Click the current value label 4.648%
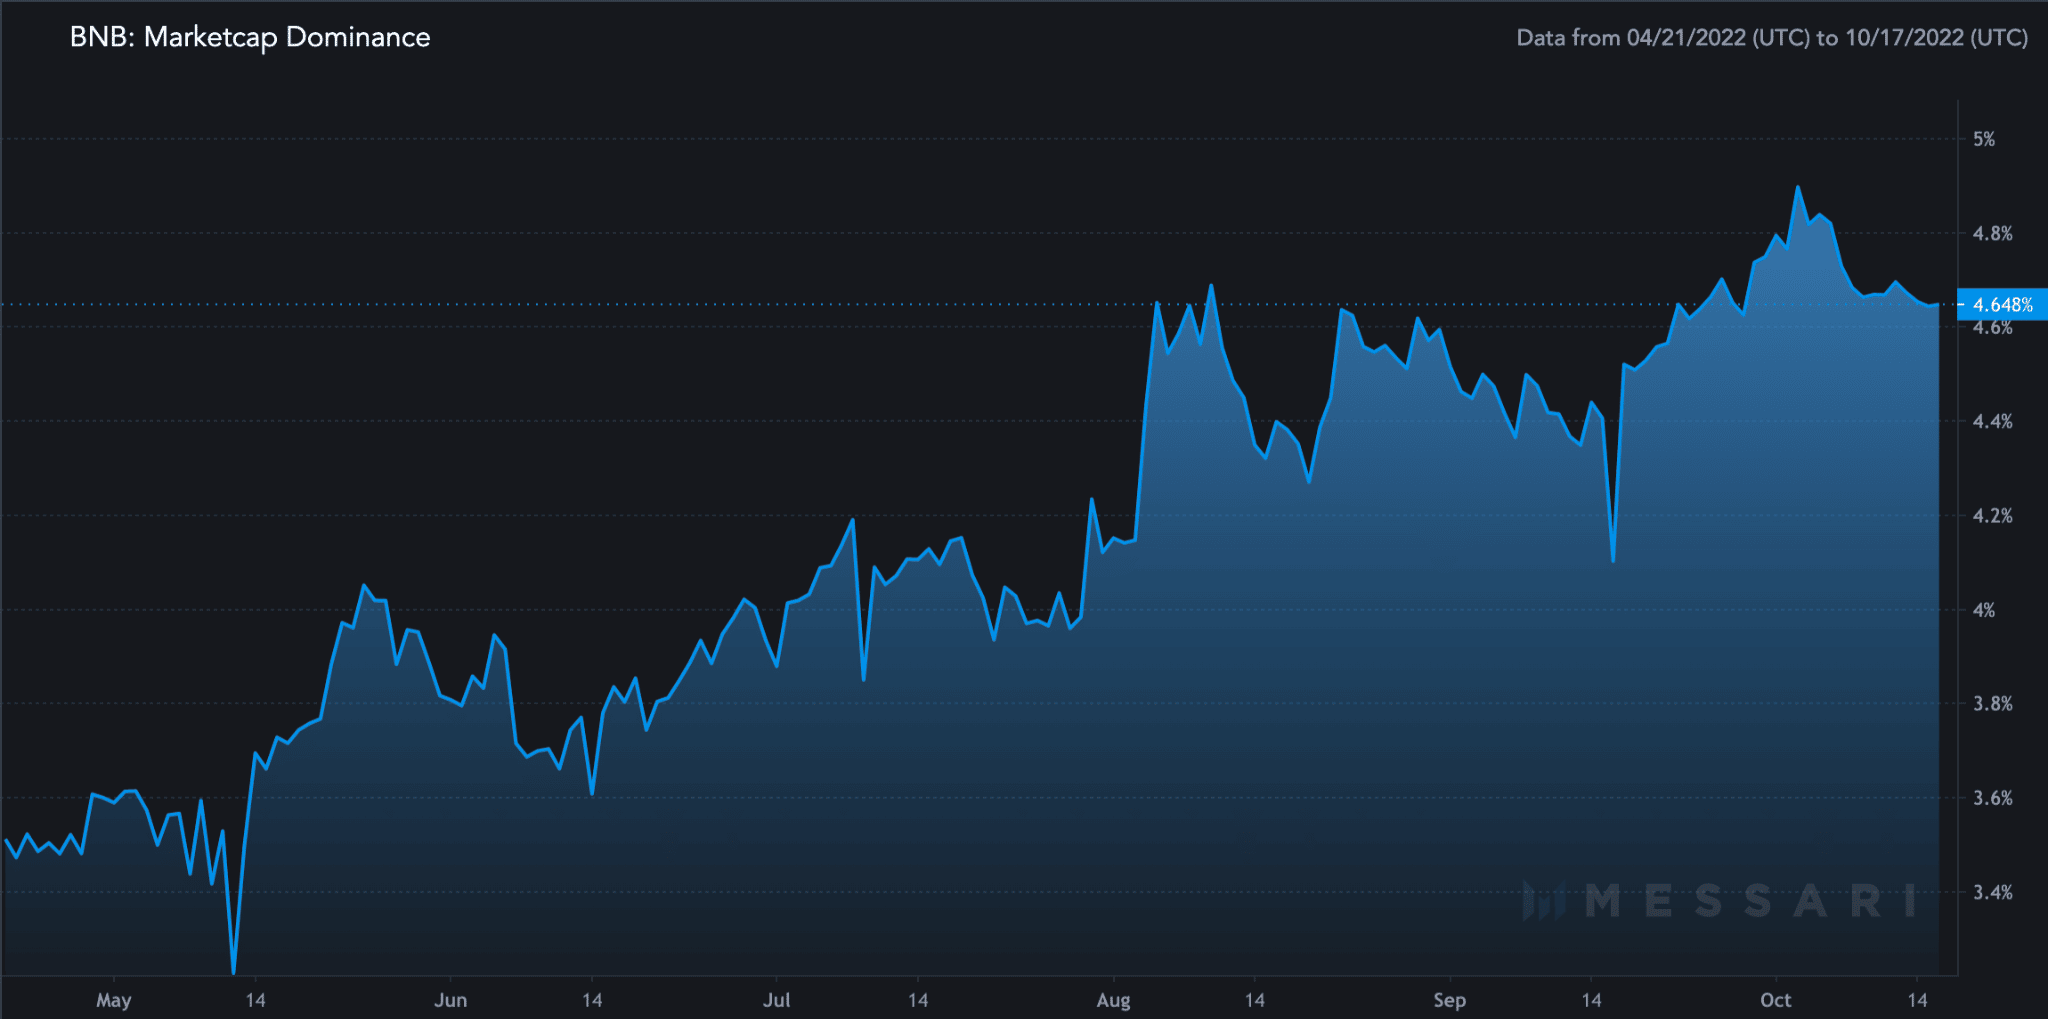The image size is (2048, 1019). point(2002,305)
